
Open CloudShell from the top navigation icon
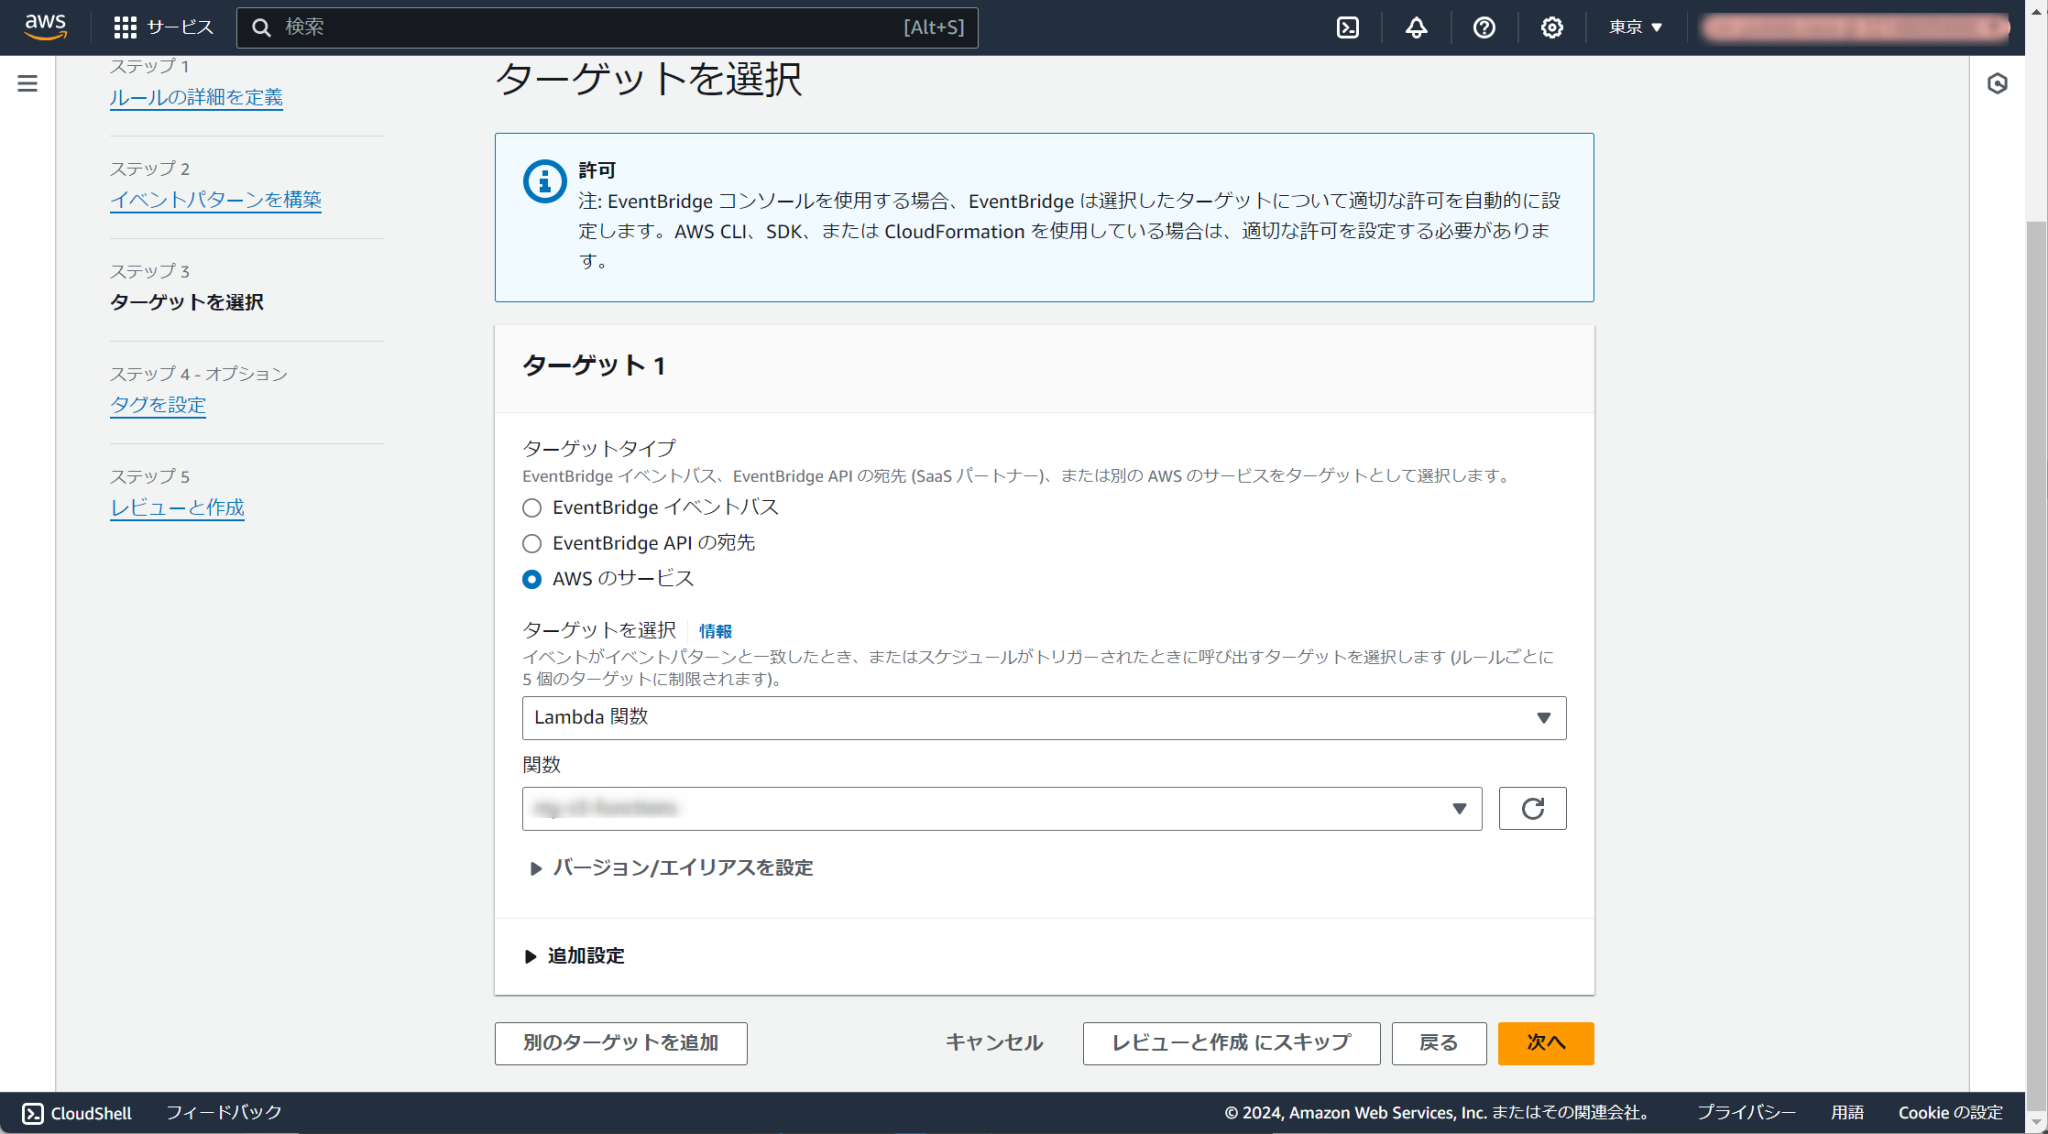pyautogui.click(x=1347, y=27)
